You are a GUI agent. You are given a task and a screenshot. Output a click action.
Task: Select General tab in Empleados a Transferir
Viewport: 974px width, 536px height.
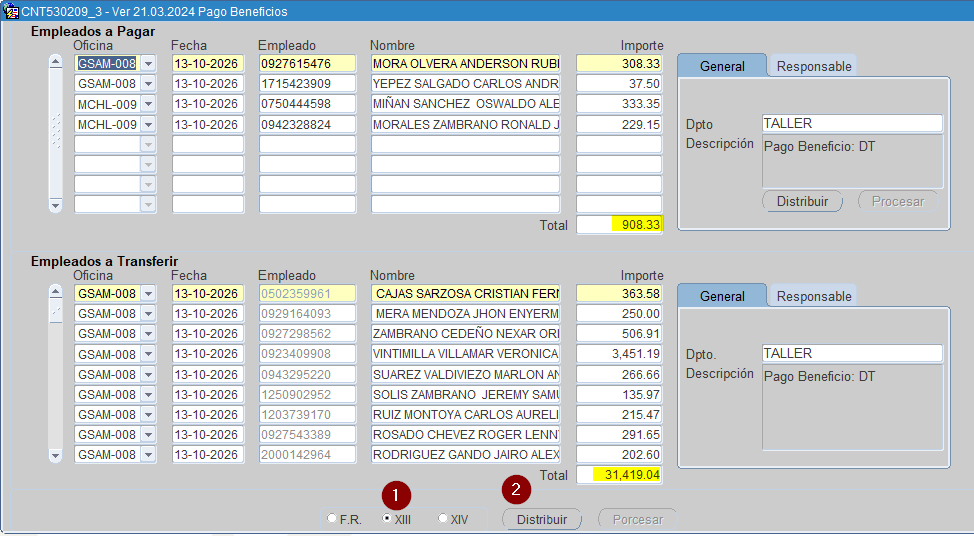tap(722, 296)
